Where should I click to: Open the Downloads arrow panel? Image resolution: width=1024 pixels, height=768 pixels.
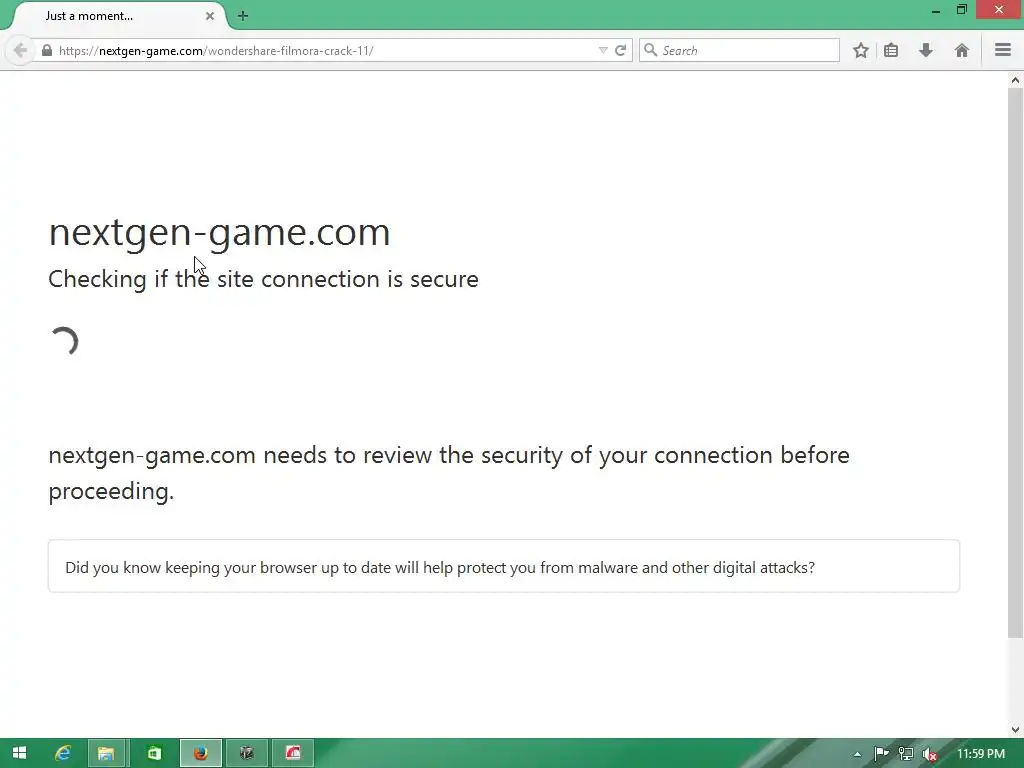point(925,50)
